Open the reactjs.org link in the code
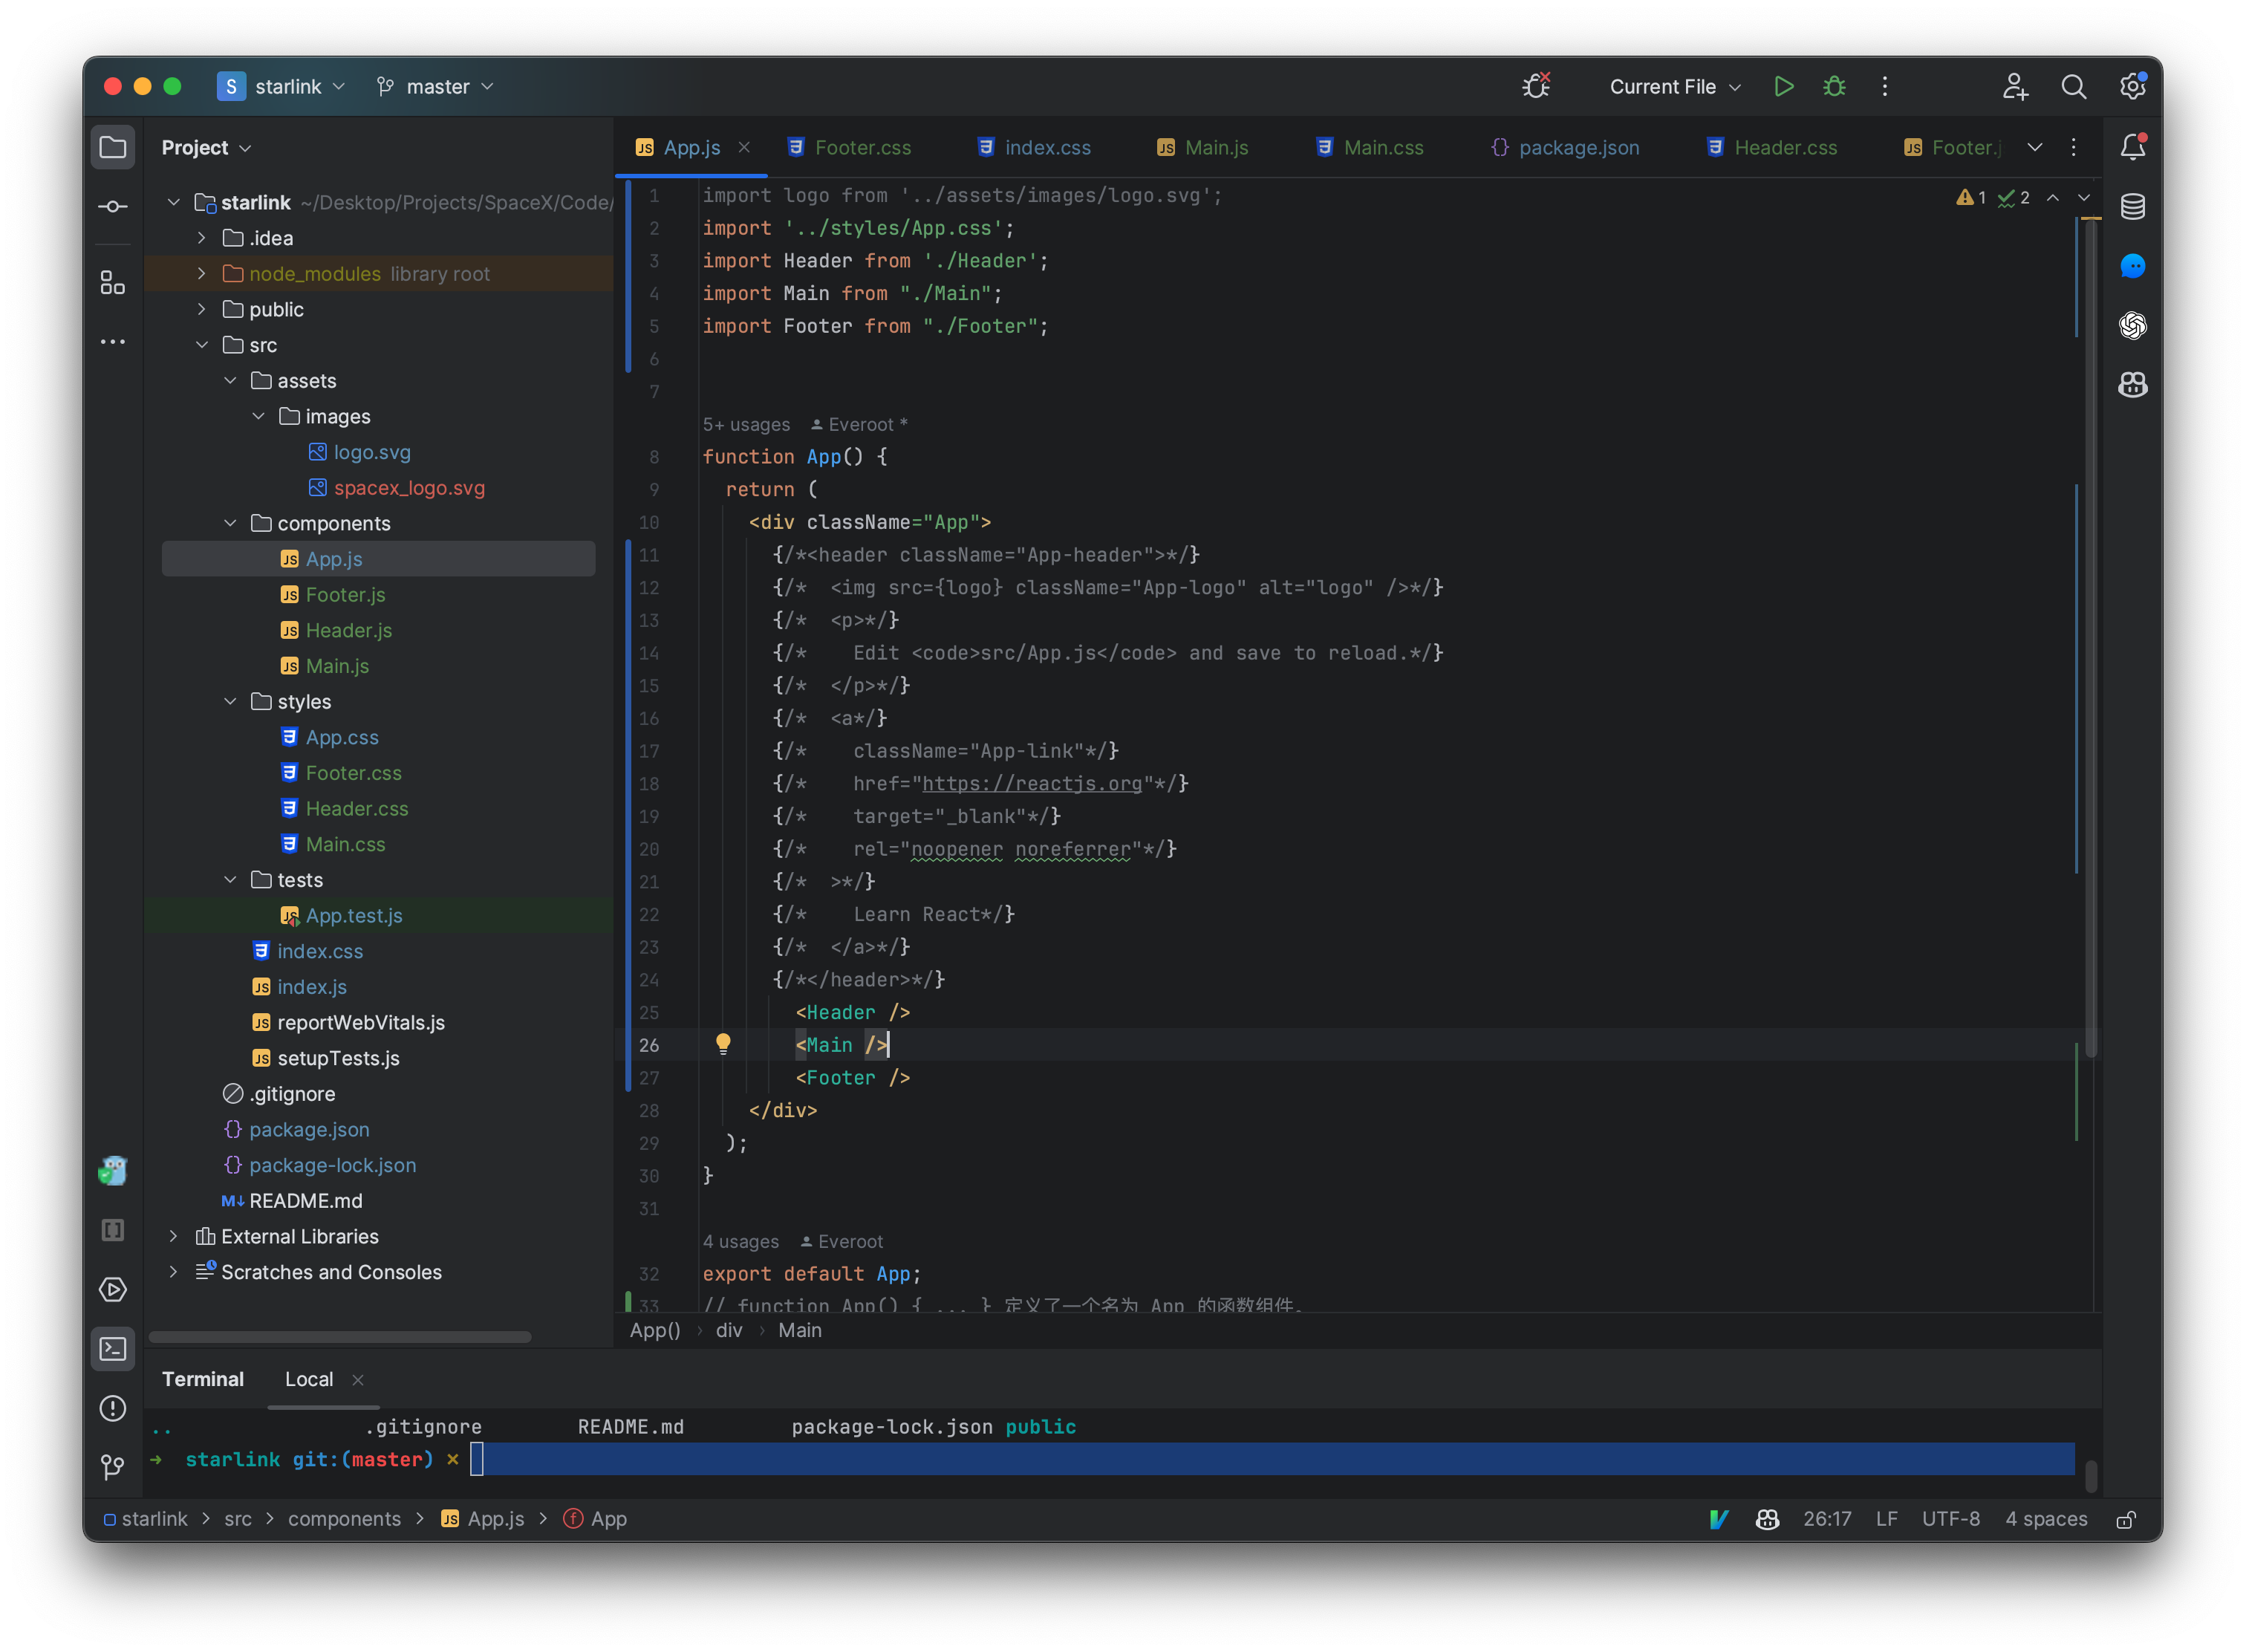 coord(1031,783)
